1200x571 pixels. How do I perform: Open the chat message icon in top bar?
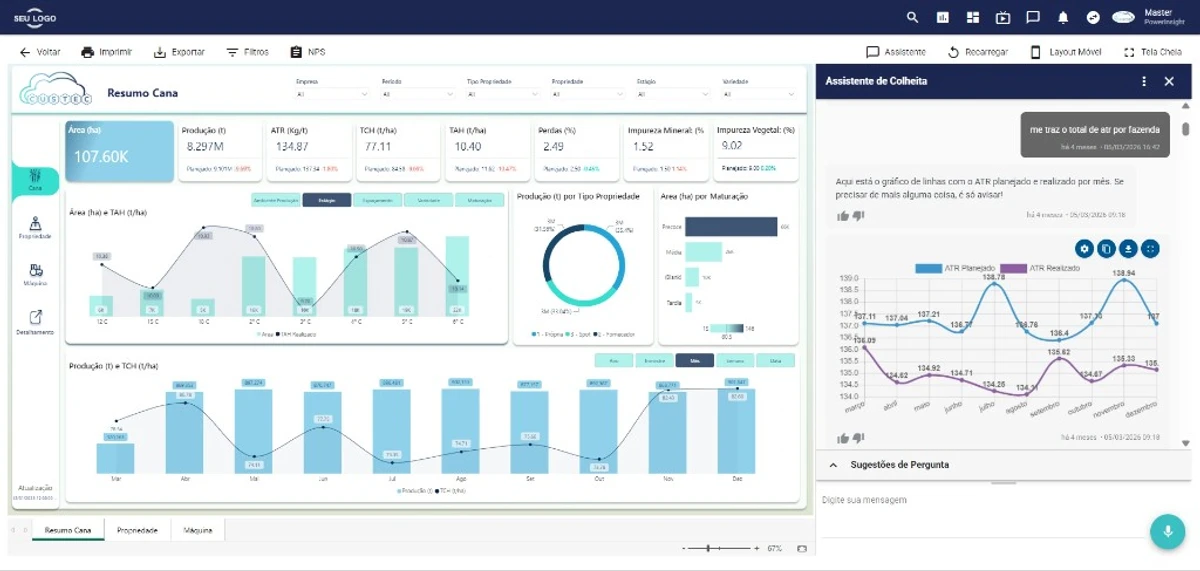click(x=1033, y=17)
